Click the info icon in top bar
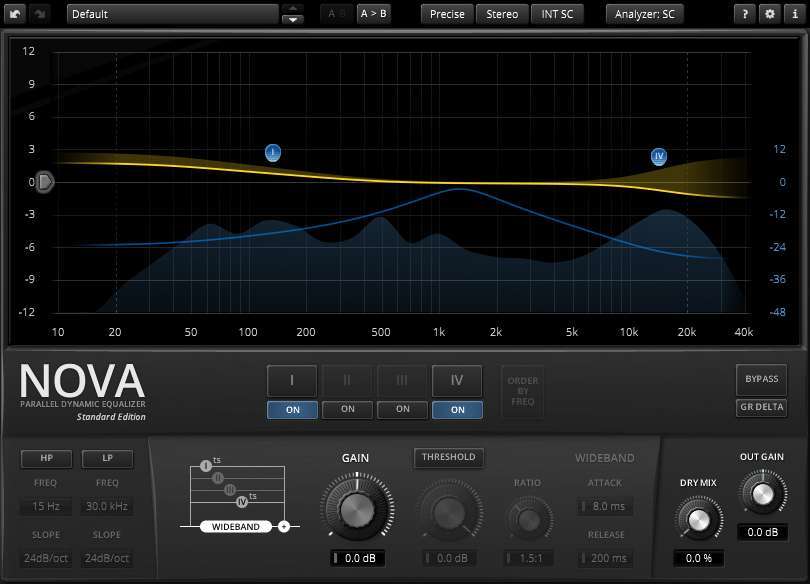810x584 pixels. click(794, 14)
